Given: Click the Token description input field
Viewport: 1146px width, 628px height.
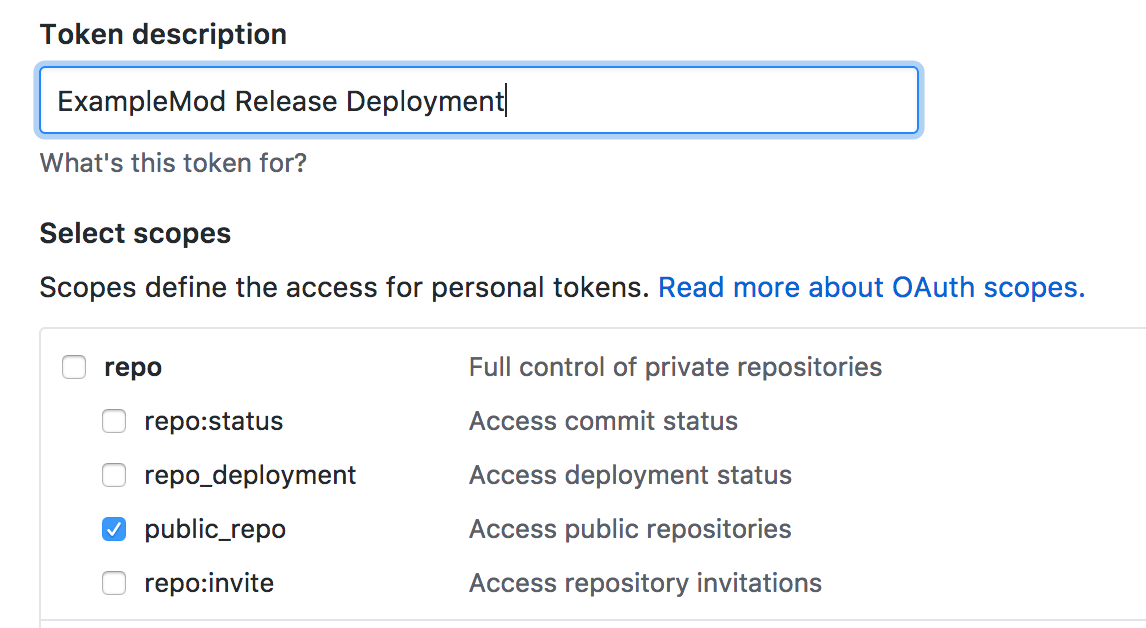Looking at the screenshot, I should [479, 100].
